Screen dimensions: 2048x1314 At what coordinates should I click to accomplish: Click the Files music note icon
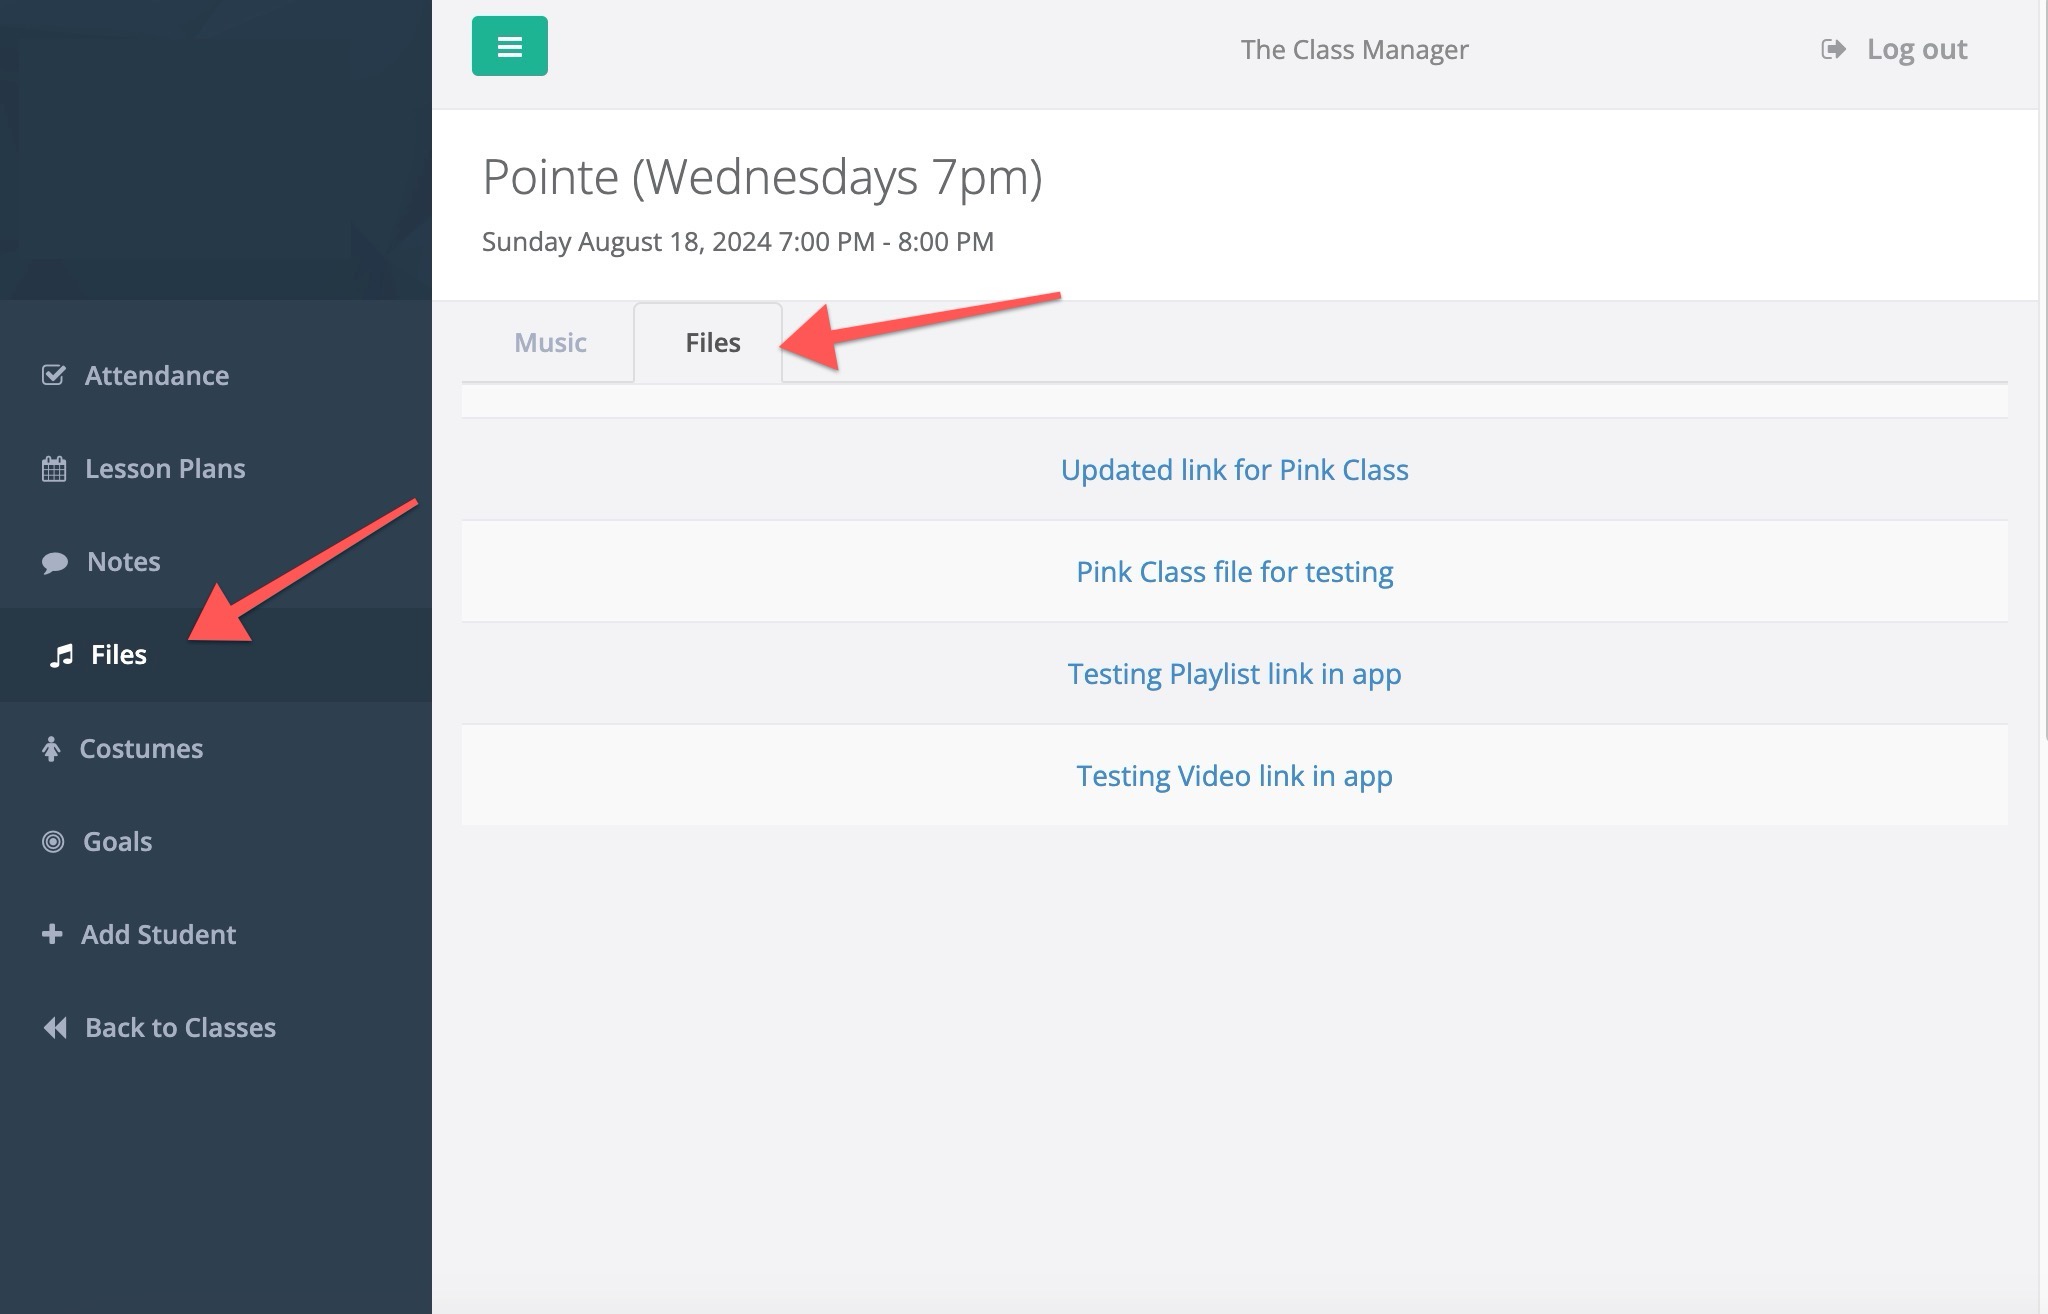point(62,655)
